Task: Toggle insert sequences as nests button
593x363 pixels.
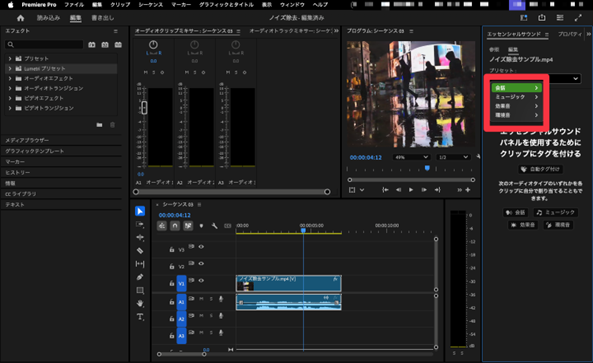Action: [162, 226]
